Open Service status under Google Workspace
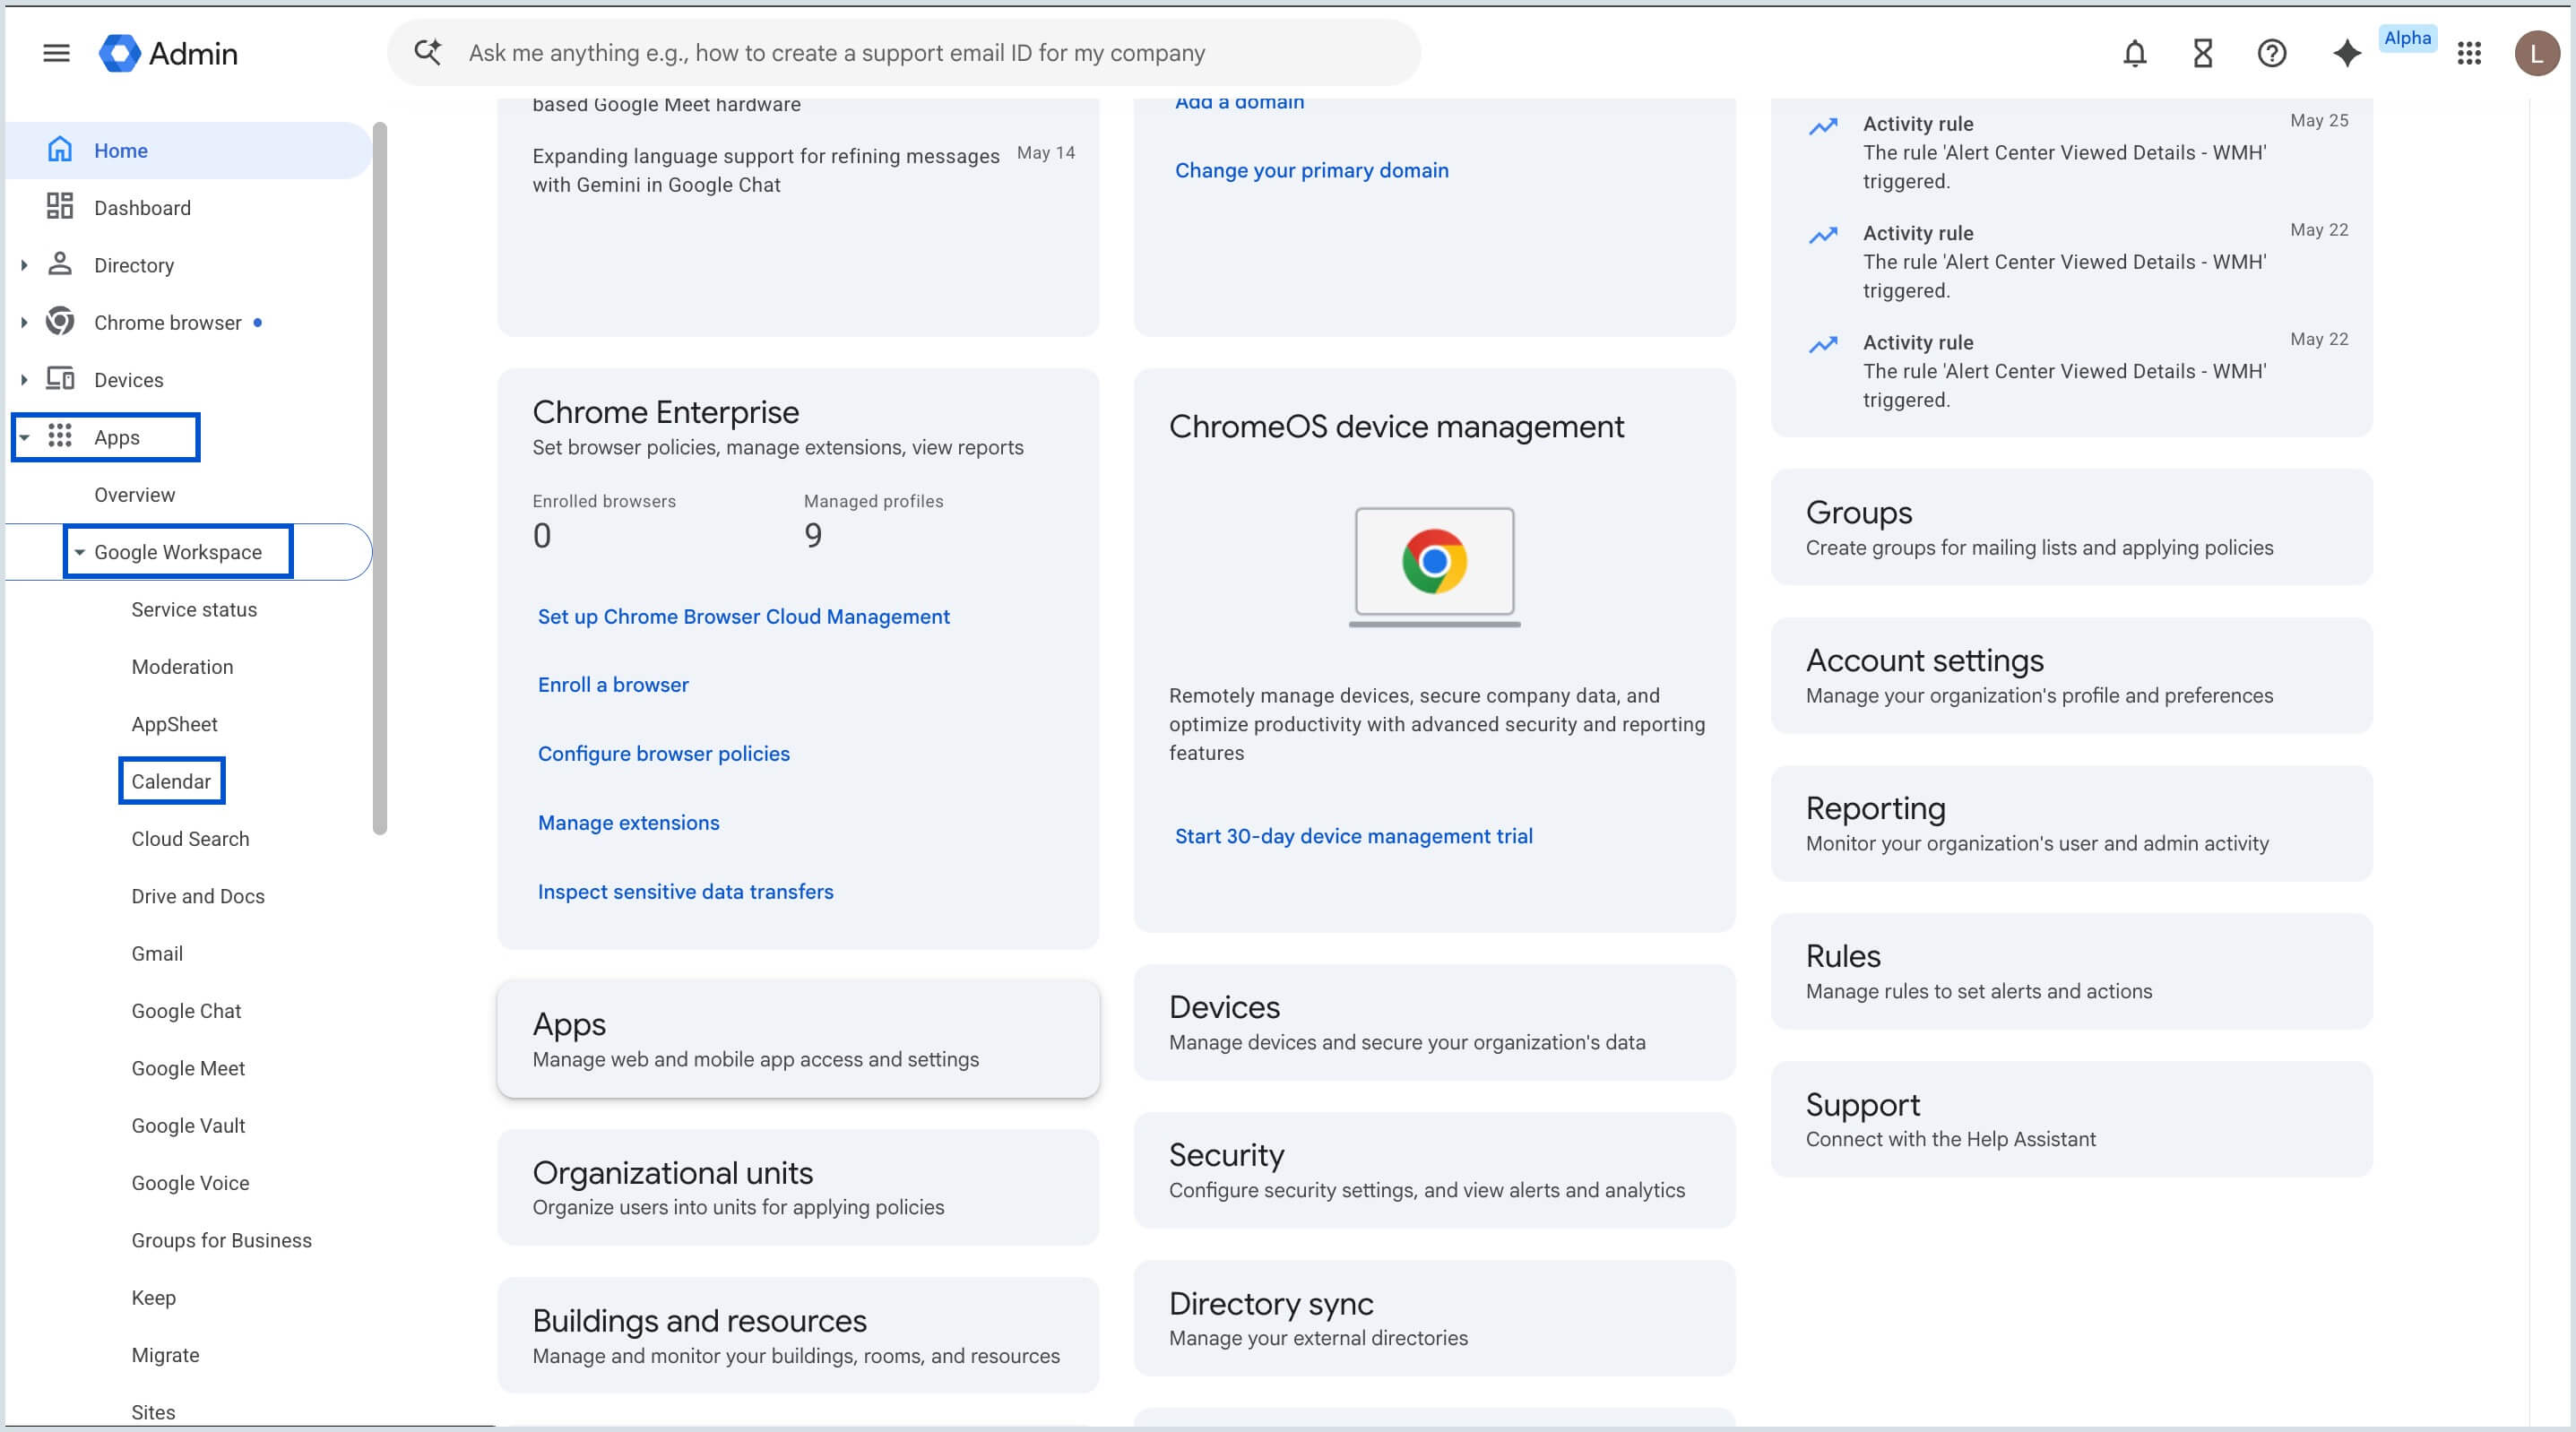Image resolution: width=2576 pixels, height=1432 pixels. click(194, 609)
